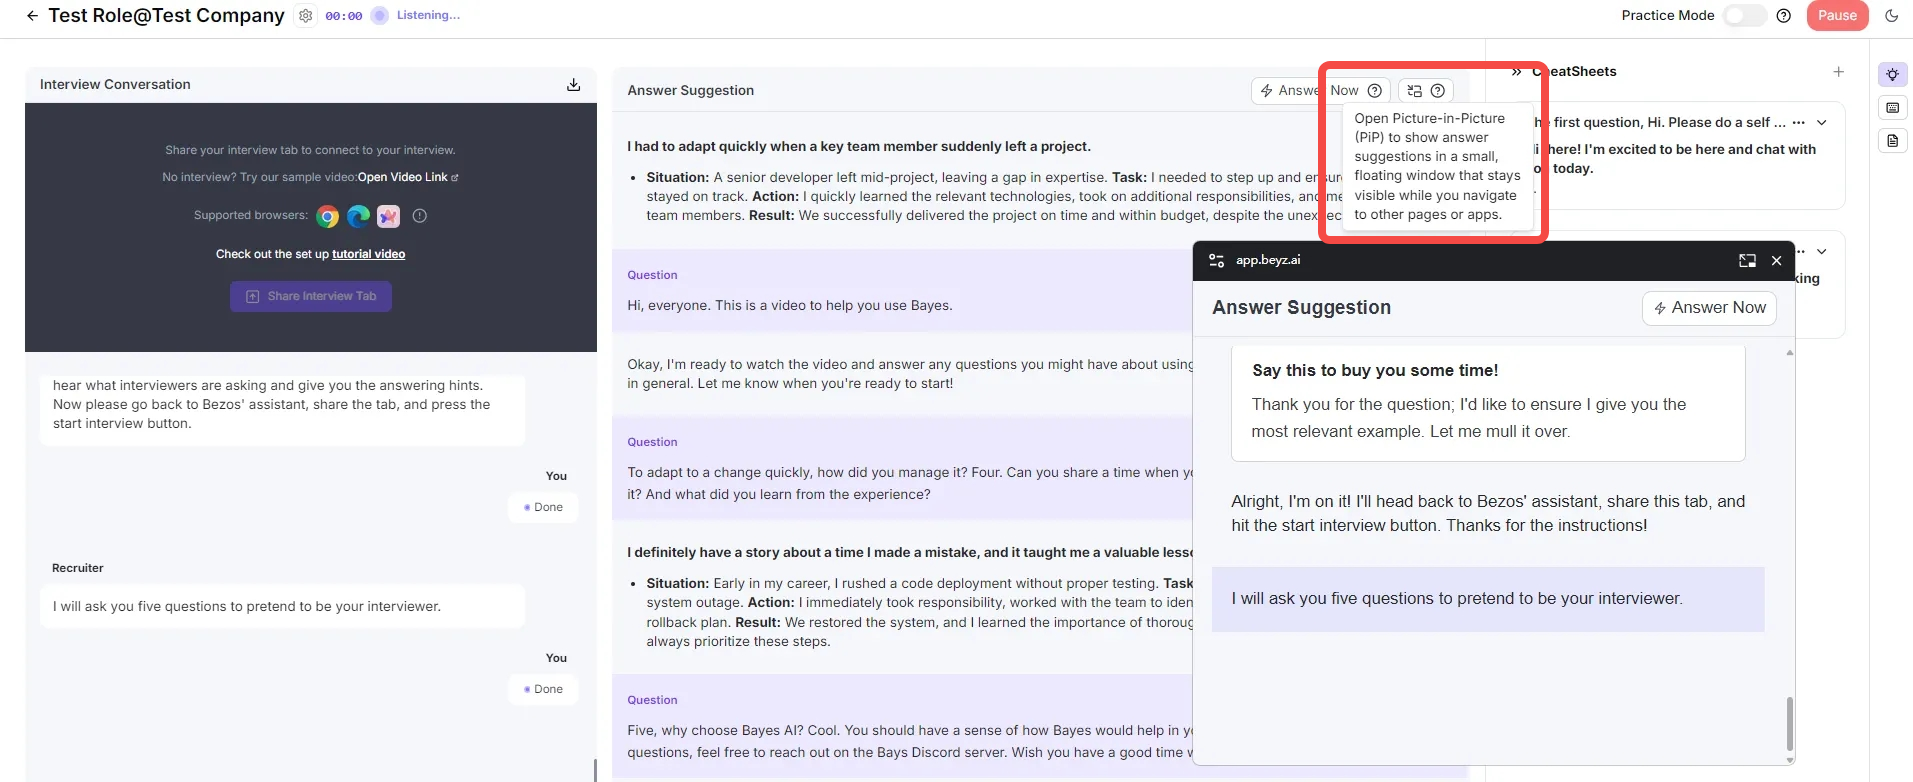Viewport: 1913px width, 782px height.
Task: Click the Share Interview Tab button
Action: tap(311, 297)
